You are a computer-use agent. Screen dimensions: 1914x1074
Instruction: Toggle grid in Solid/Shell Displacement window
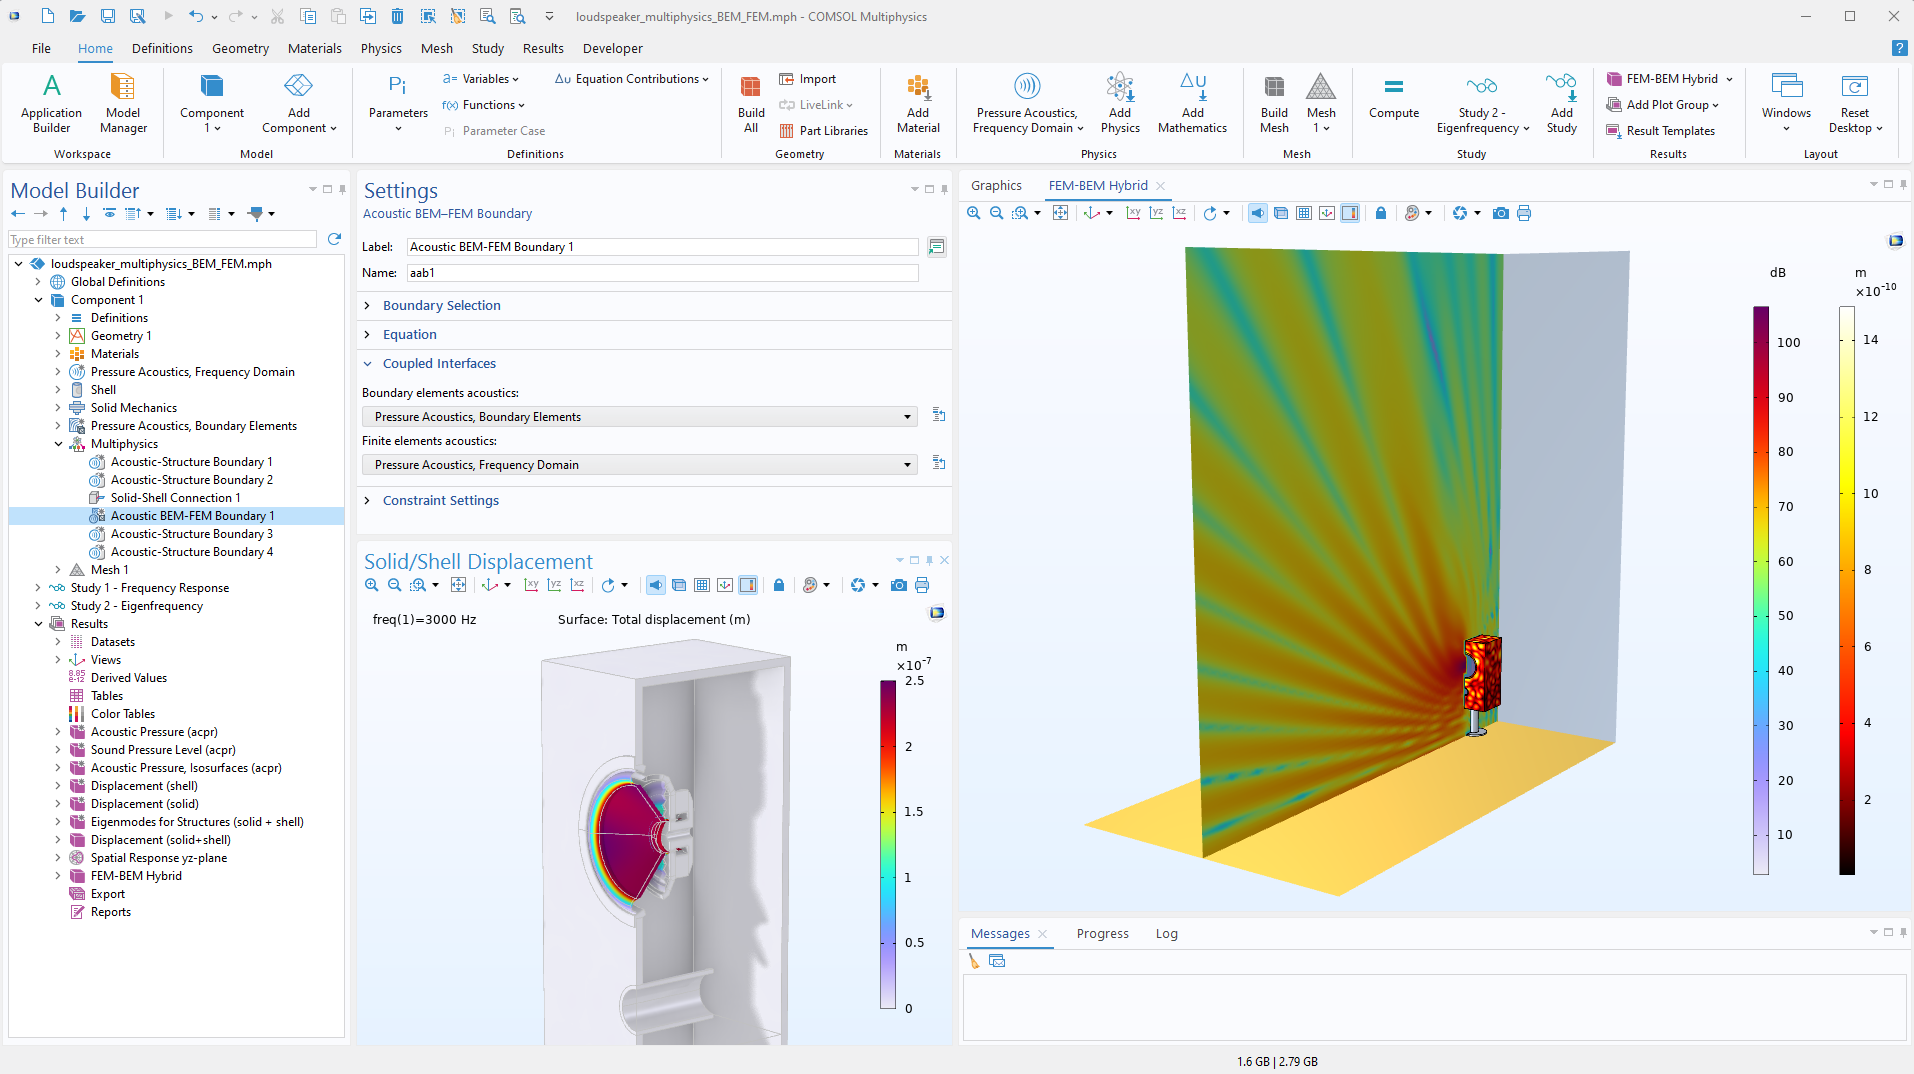pyautogui.click(x=702, y=585)
